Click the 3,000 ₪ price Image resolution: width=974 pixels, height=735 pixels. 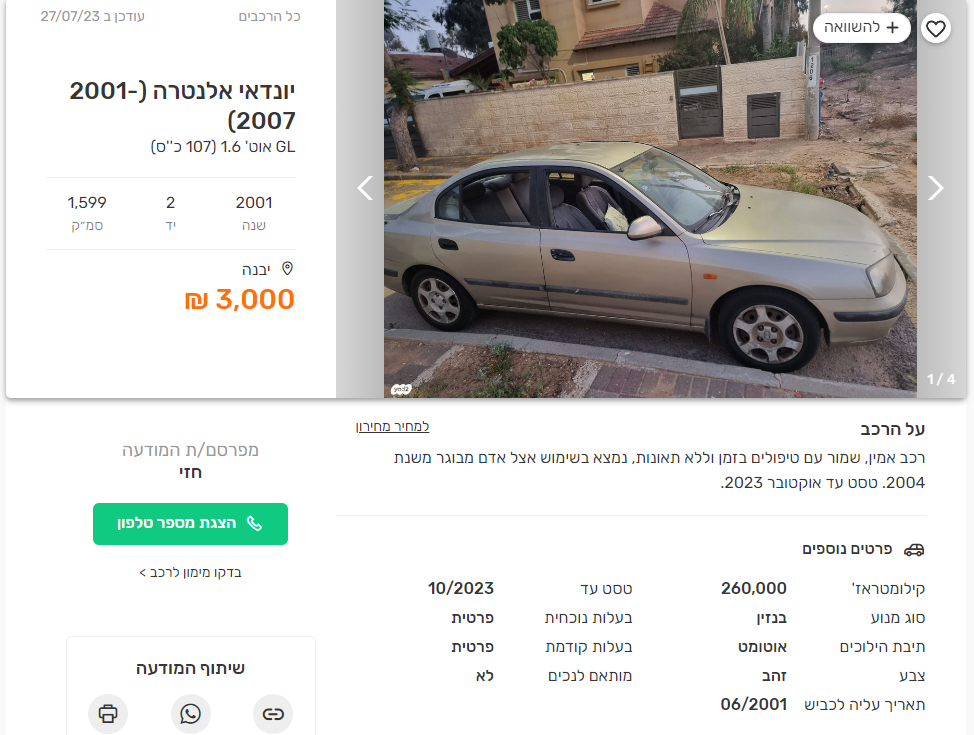pos(240,299)
